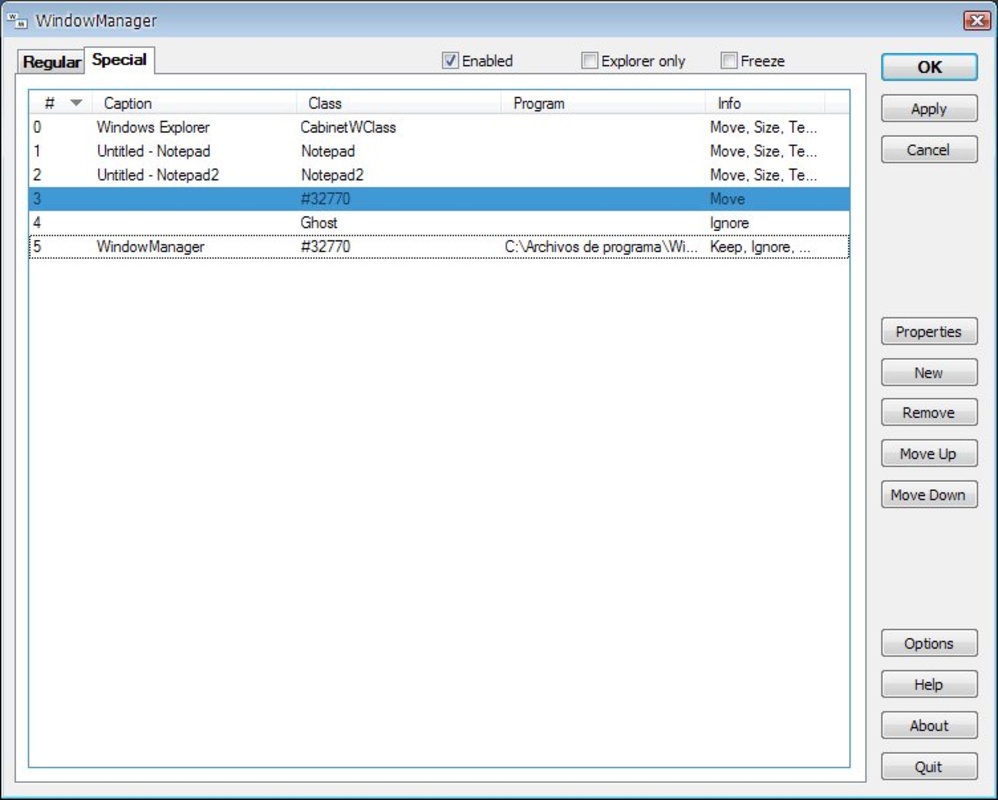Switch to the Regular tab
This screenshot has height=800, width=998.
click(51, 62)
